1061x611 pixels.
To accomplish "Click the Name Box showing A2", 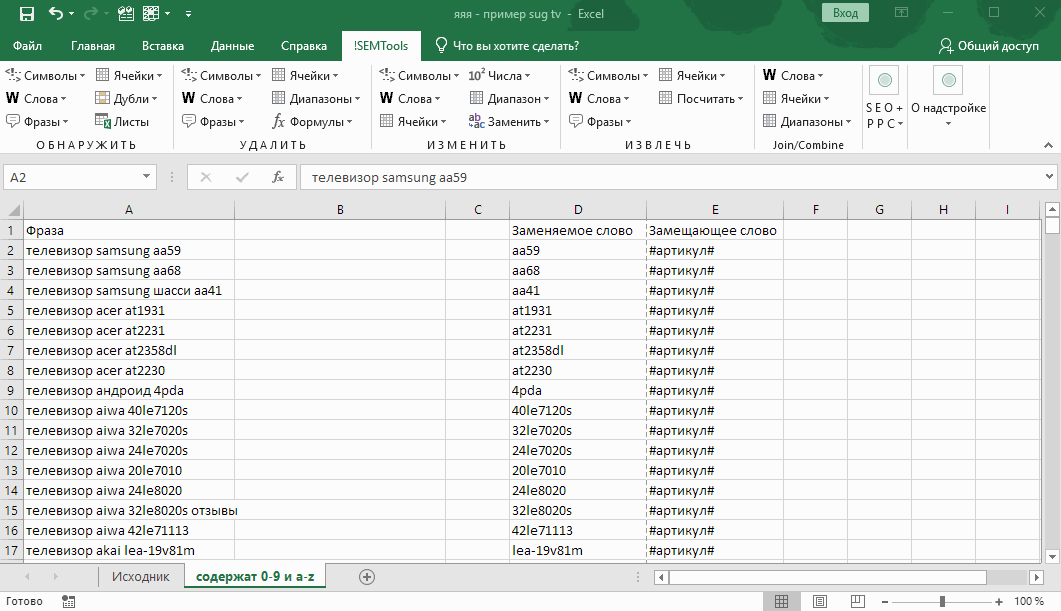I will tap(80, 177).
